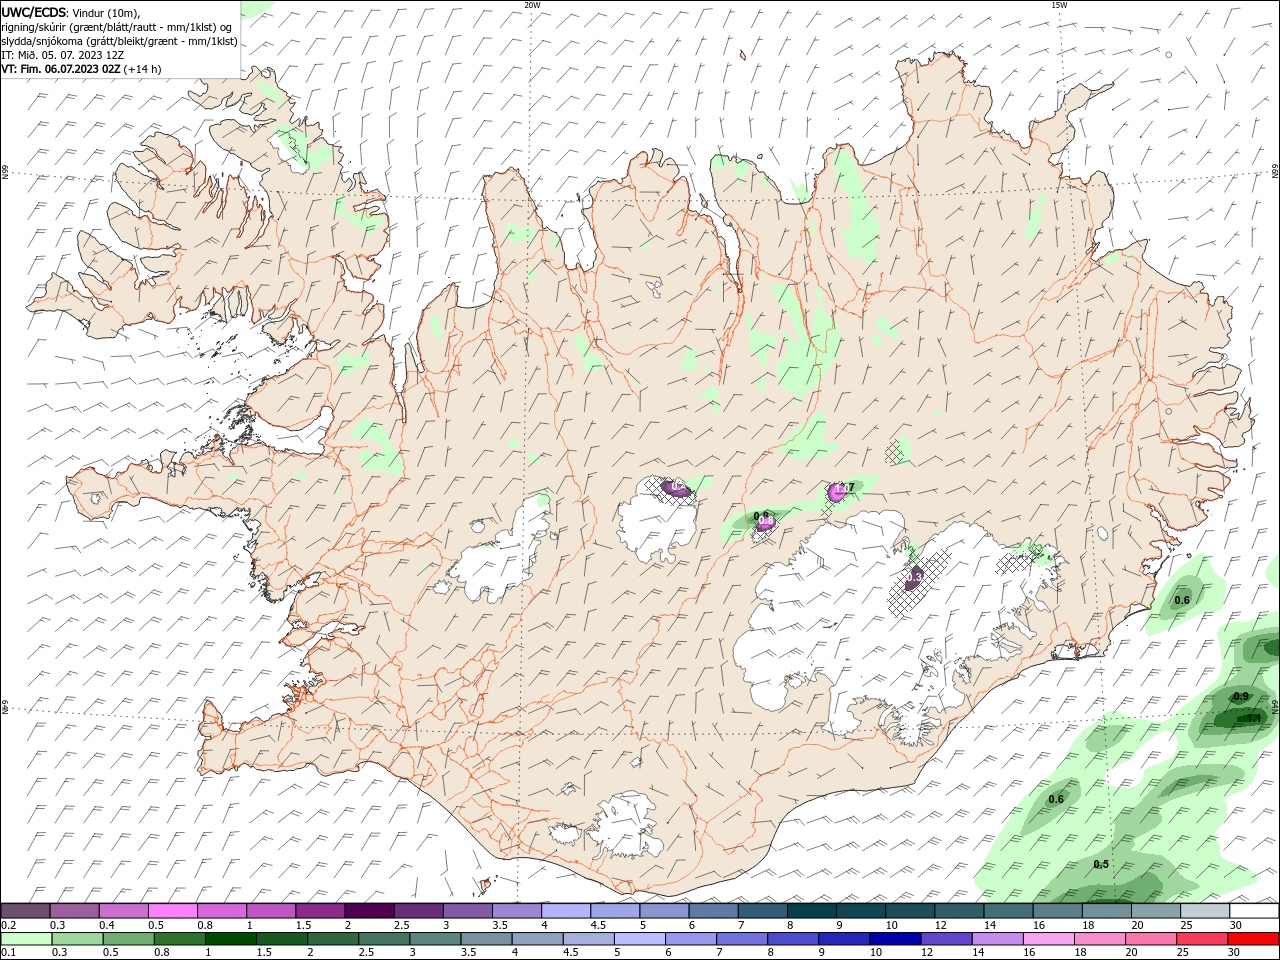Click the purple cell on the central ice cap
Screen dimensions: 1280x960
[x=678, y=488]
